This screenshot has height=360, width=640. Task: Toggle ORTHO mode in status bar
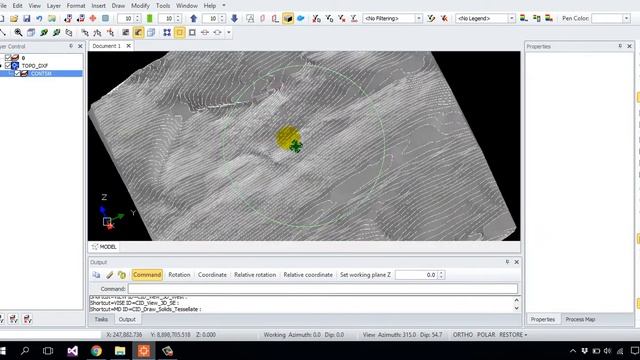point(462,335)
